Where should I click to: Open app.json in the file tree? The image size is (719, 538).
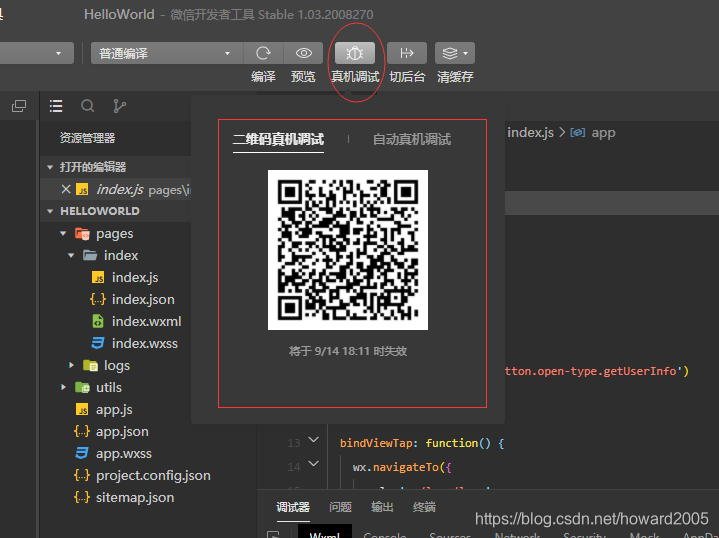tap(122, 432)
